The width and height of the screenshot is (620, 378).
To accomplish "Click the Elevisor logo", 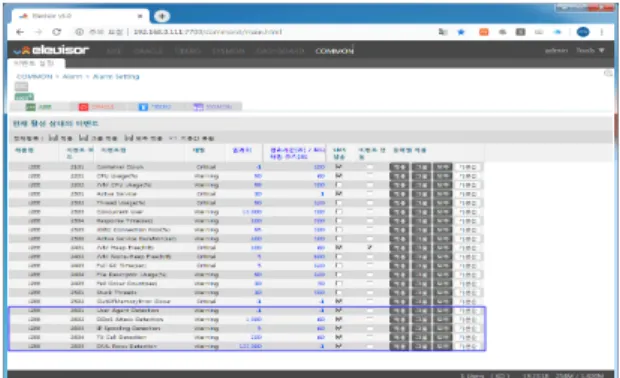I will pyautogui.click(x=51, y=50).
